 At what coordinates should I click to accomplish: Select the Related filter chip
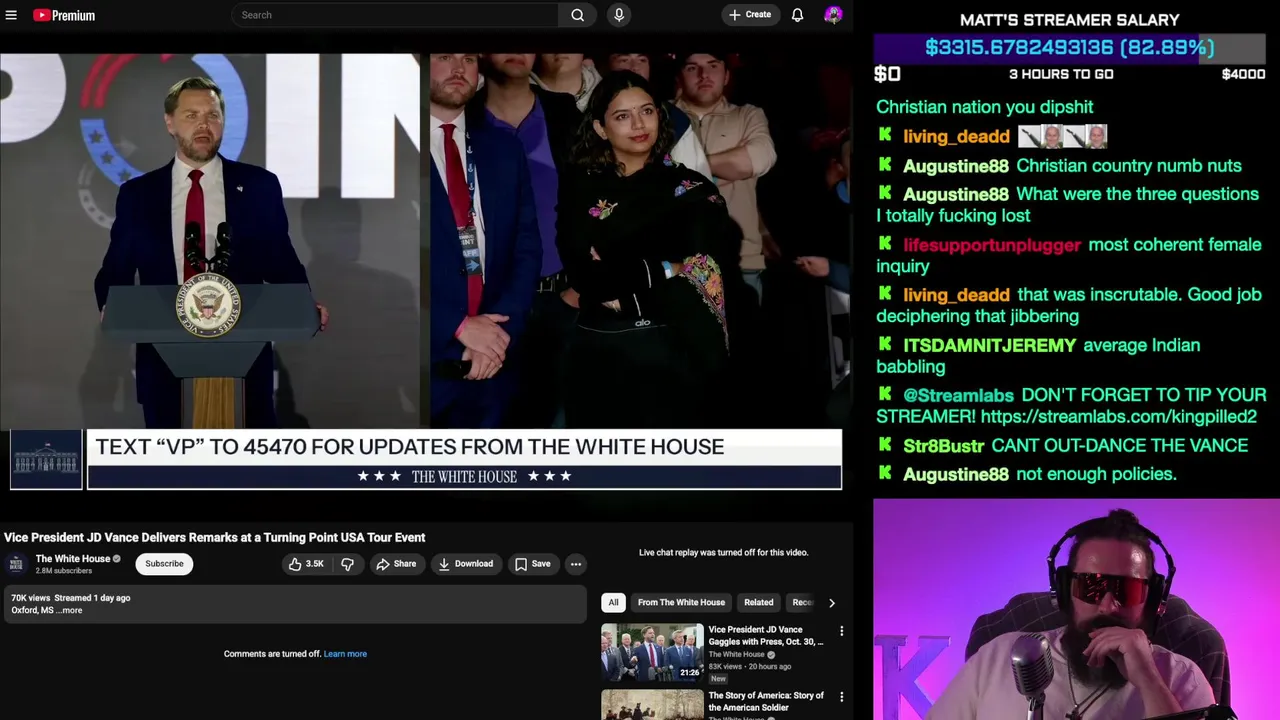point(758,602)
